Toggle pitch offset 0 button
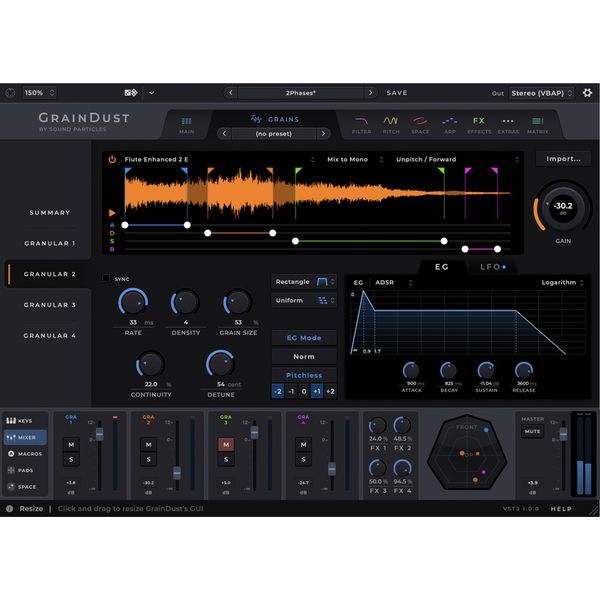 click(x=304, y=391)
